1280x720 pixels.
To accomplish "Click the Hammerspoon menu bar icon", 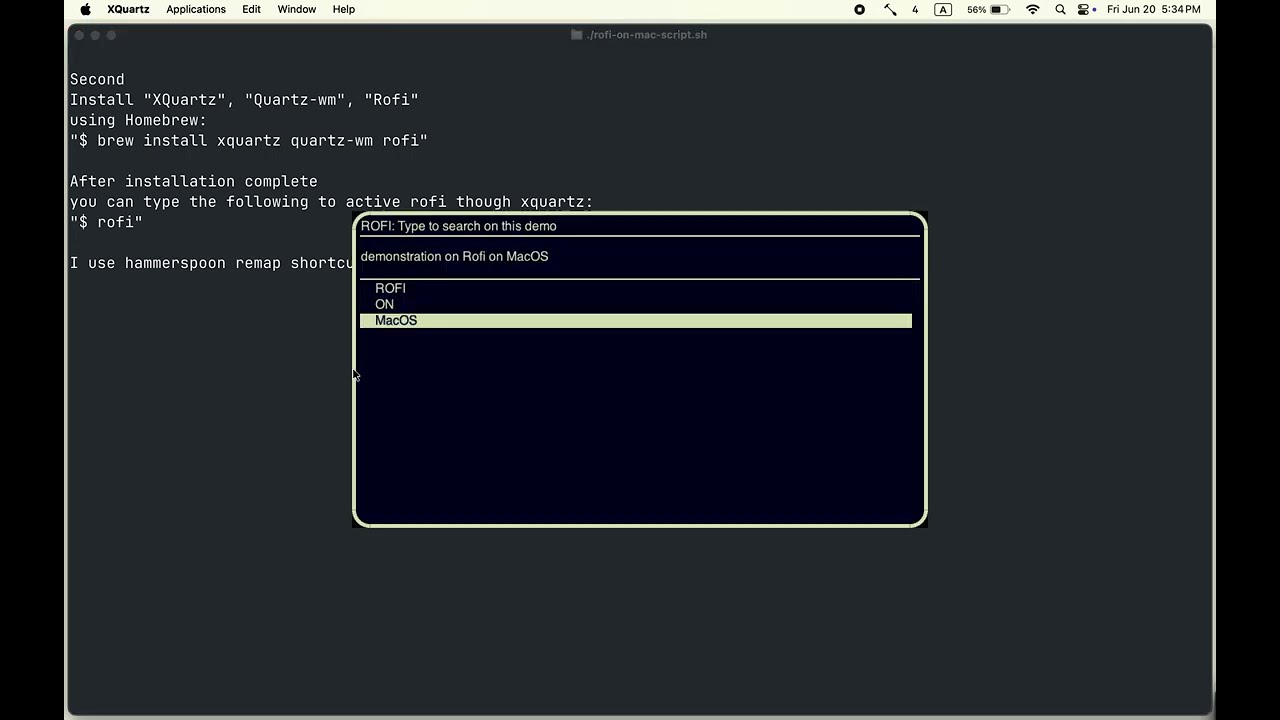I will (x=890, y=9).
